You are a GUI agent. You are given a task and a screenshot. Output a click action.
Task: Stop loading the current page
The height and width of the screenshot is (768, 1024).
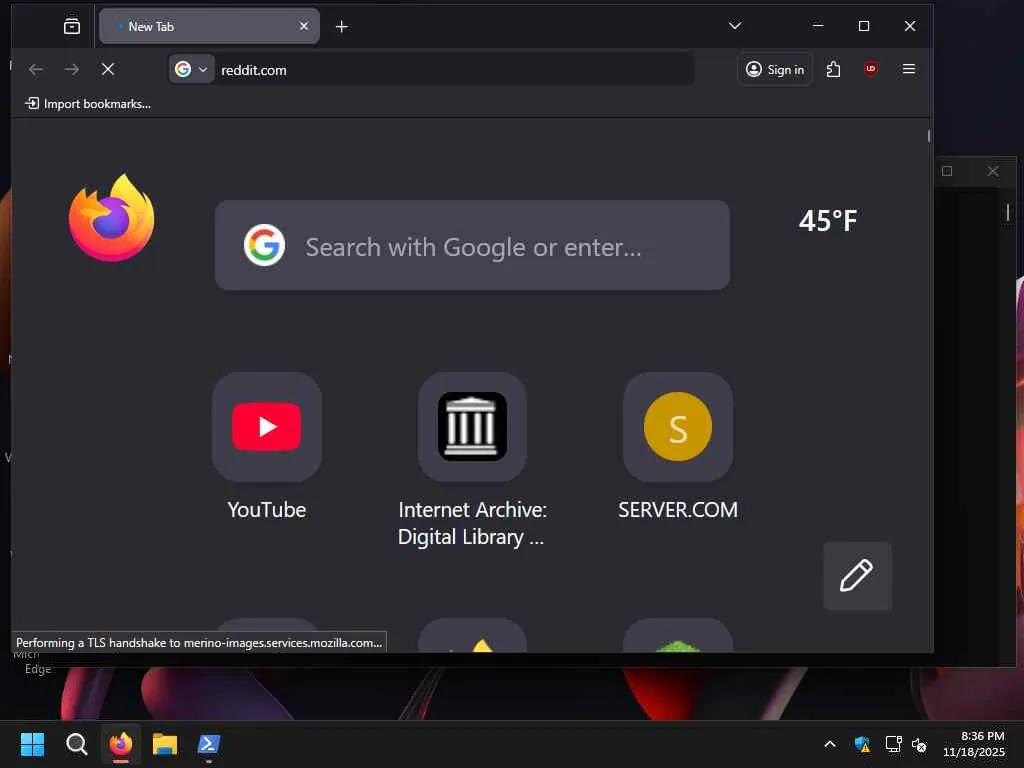point(108,69)
